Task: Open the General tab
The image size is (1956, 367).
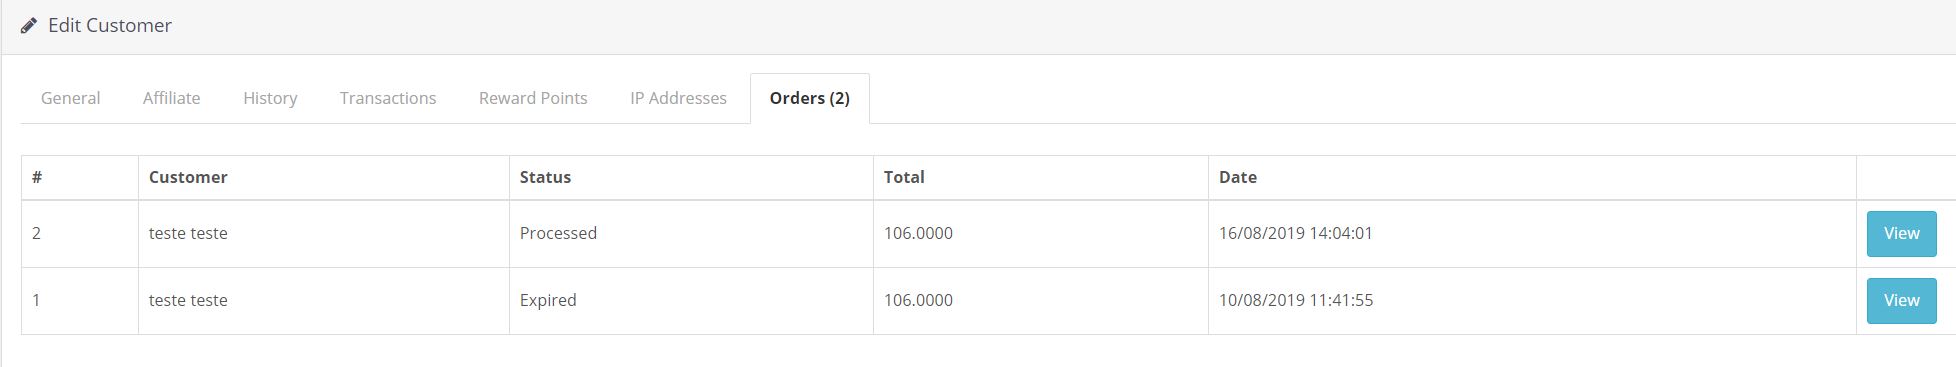Action: click(x=70, y=98)
